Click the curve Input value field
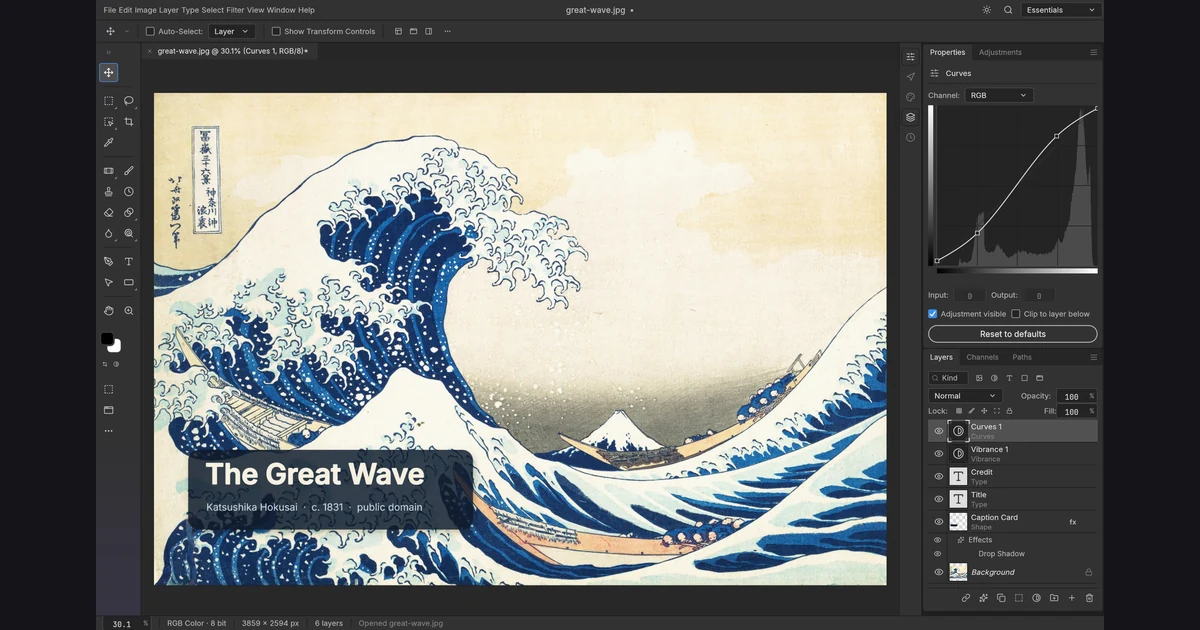1200x630 pixels. [969, 295]
